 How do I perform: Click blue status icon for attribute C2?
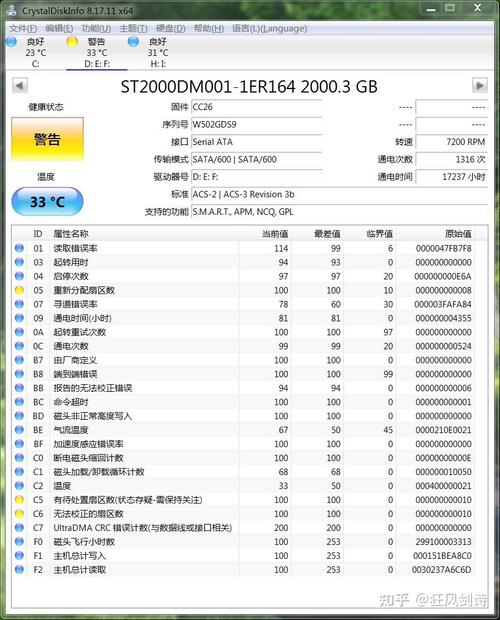[x=19, y=486]
